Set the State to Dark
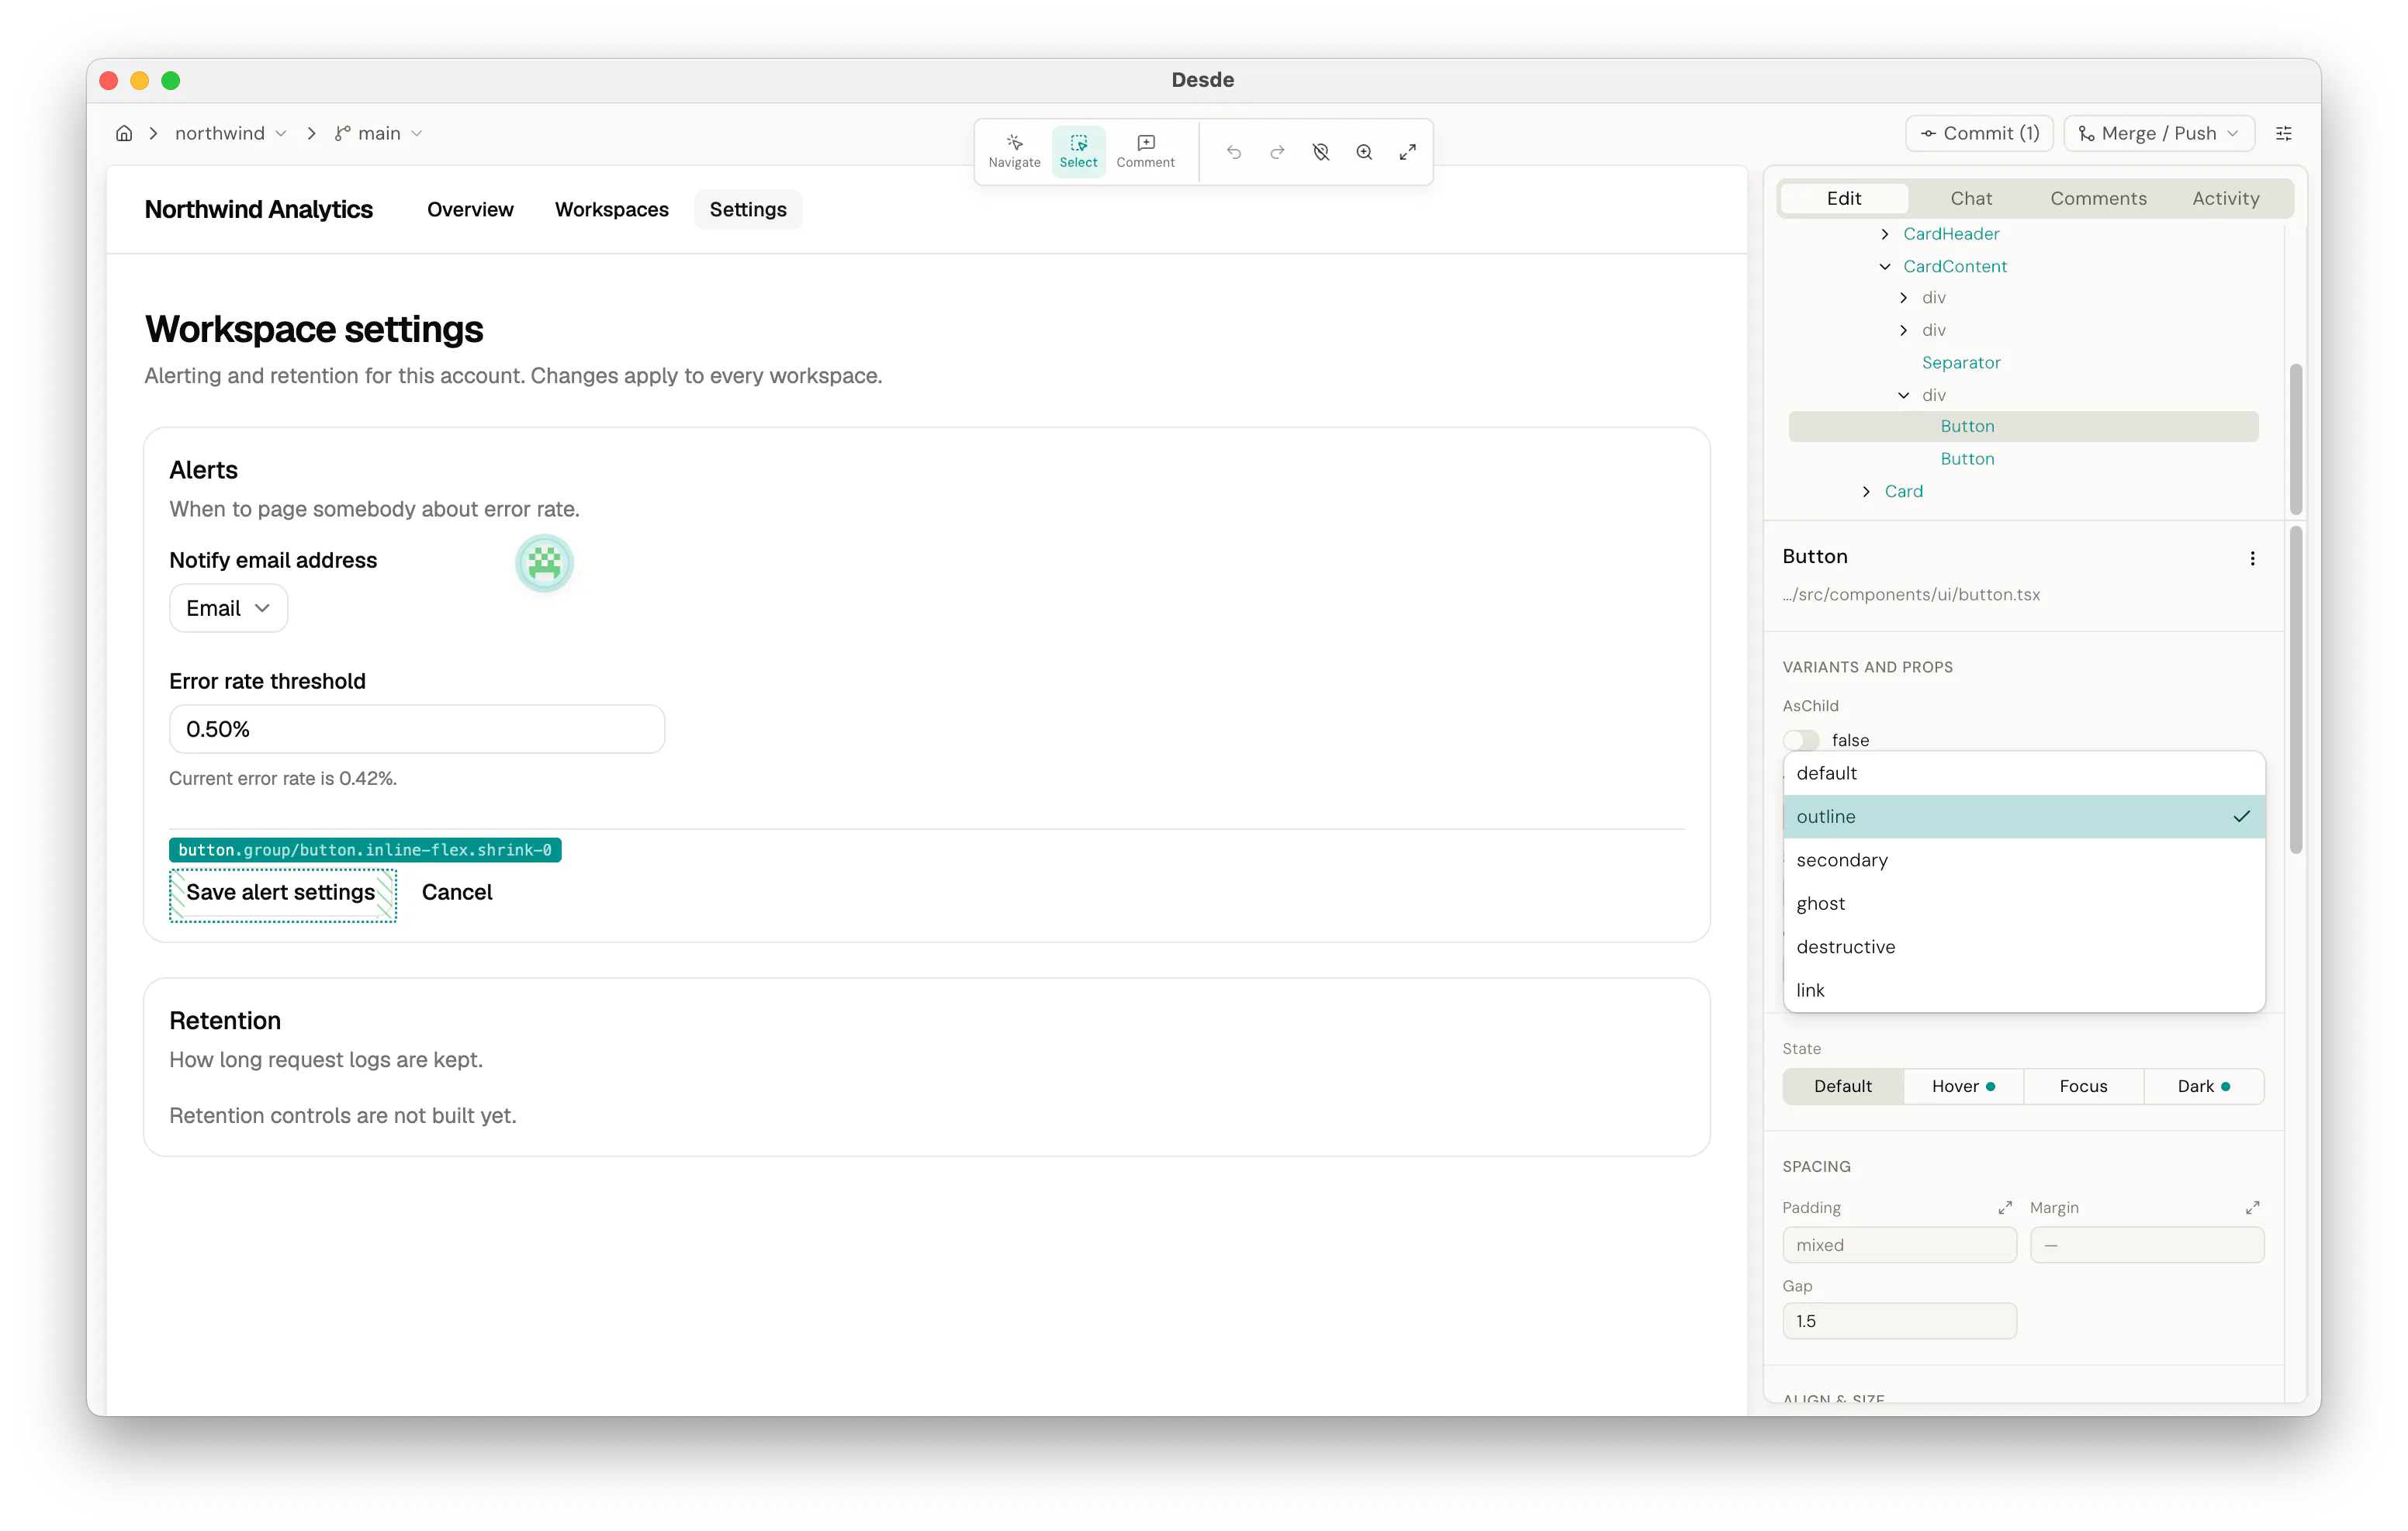The image size is (2408, 1531). coord(2203,1086)
